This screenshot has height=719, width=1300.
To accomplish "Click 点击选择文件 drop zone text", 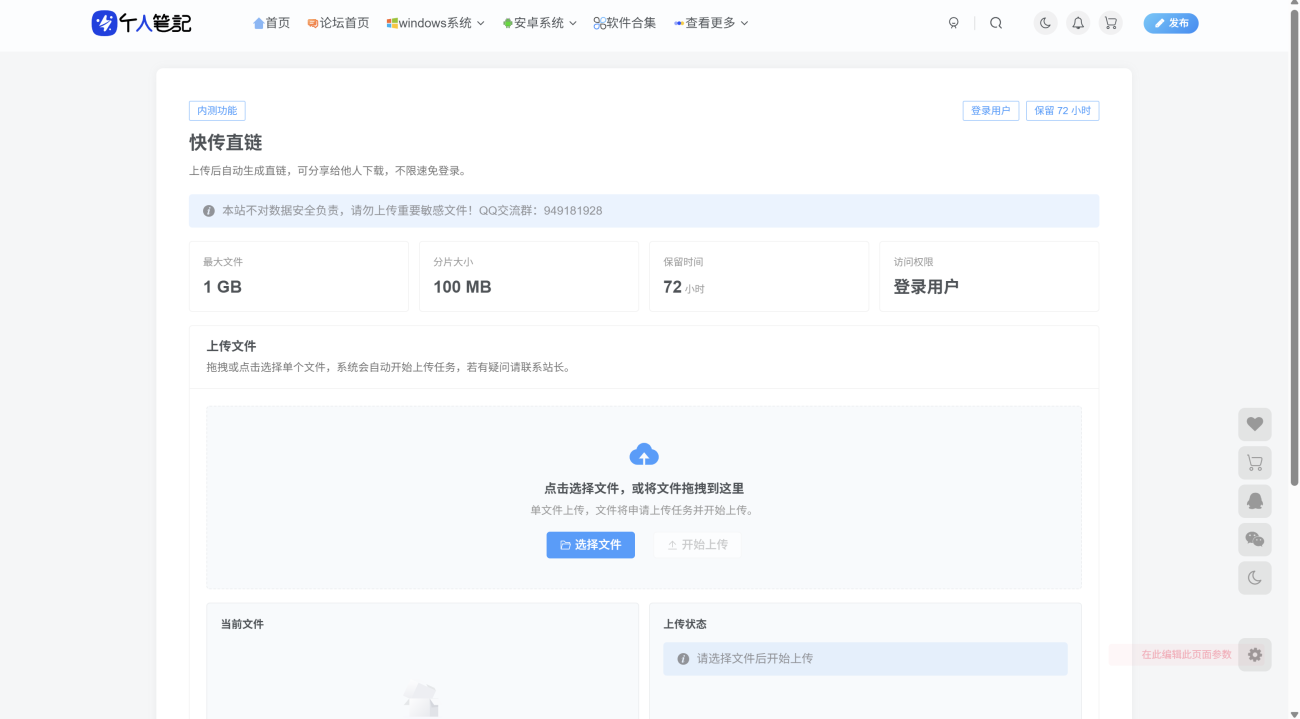I will coord(644,489).
